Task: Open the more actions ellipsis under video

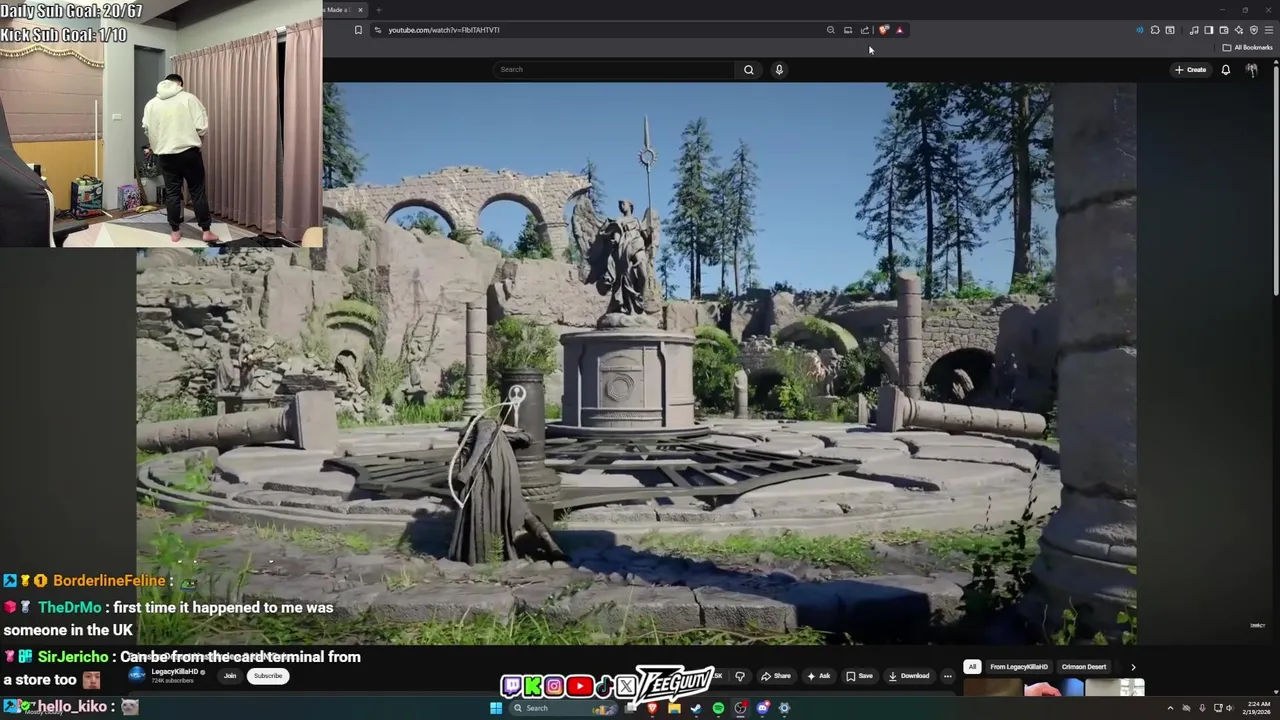Action: pos(948,676)
